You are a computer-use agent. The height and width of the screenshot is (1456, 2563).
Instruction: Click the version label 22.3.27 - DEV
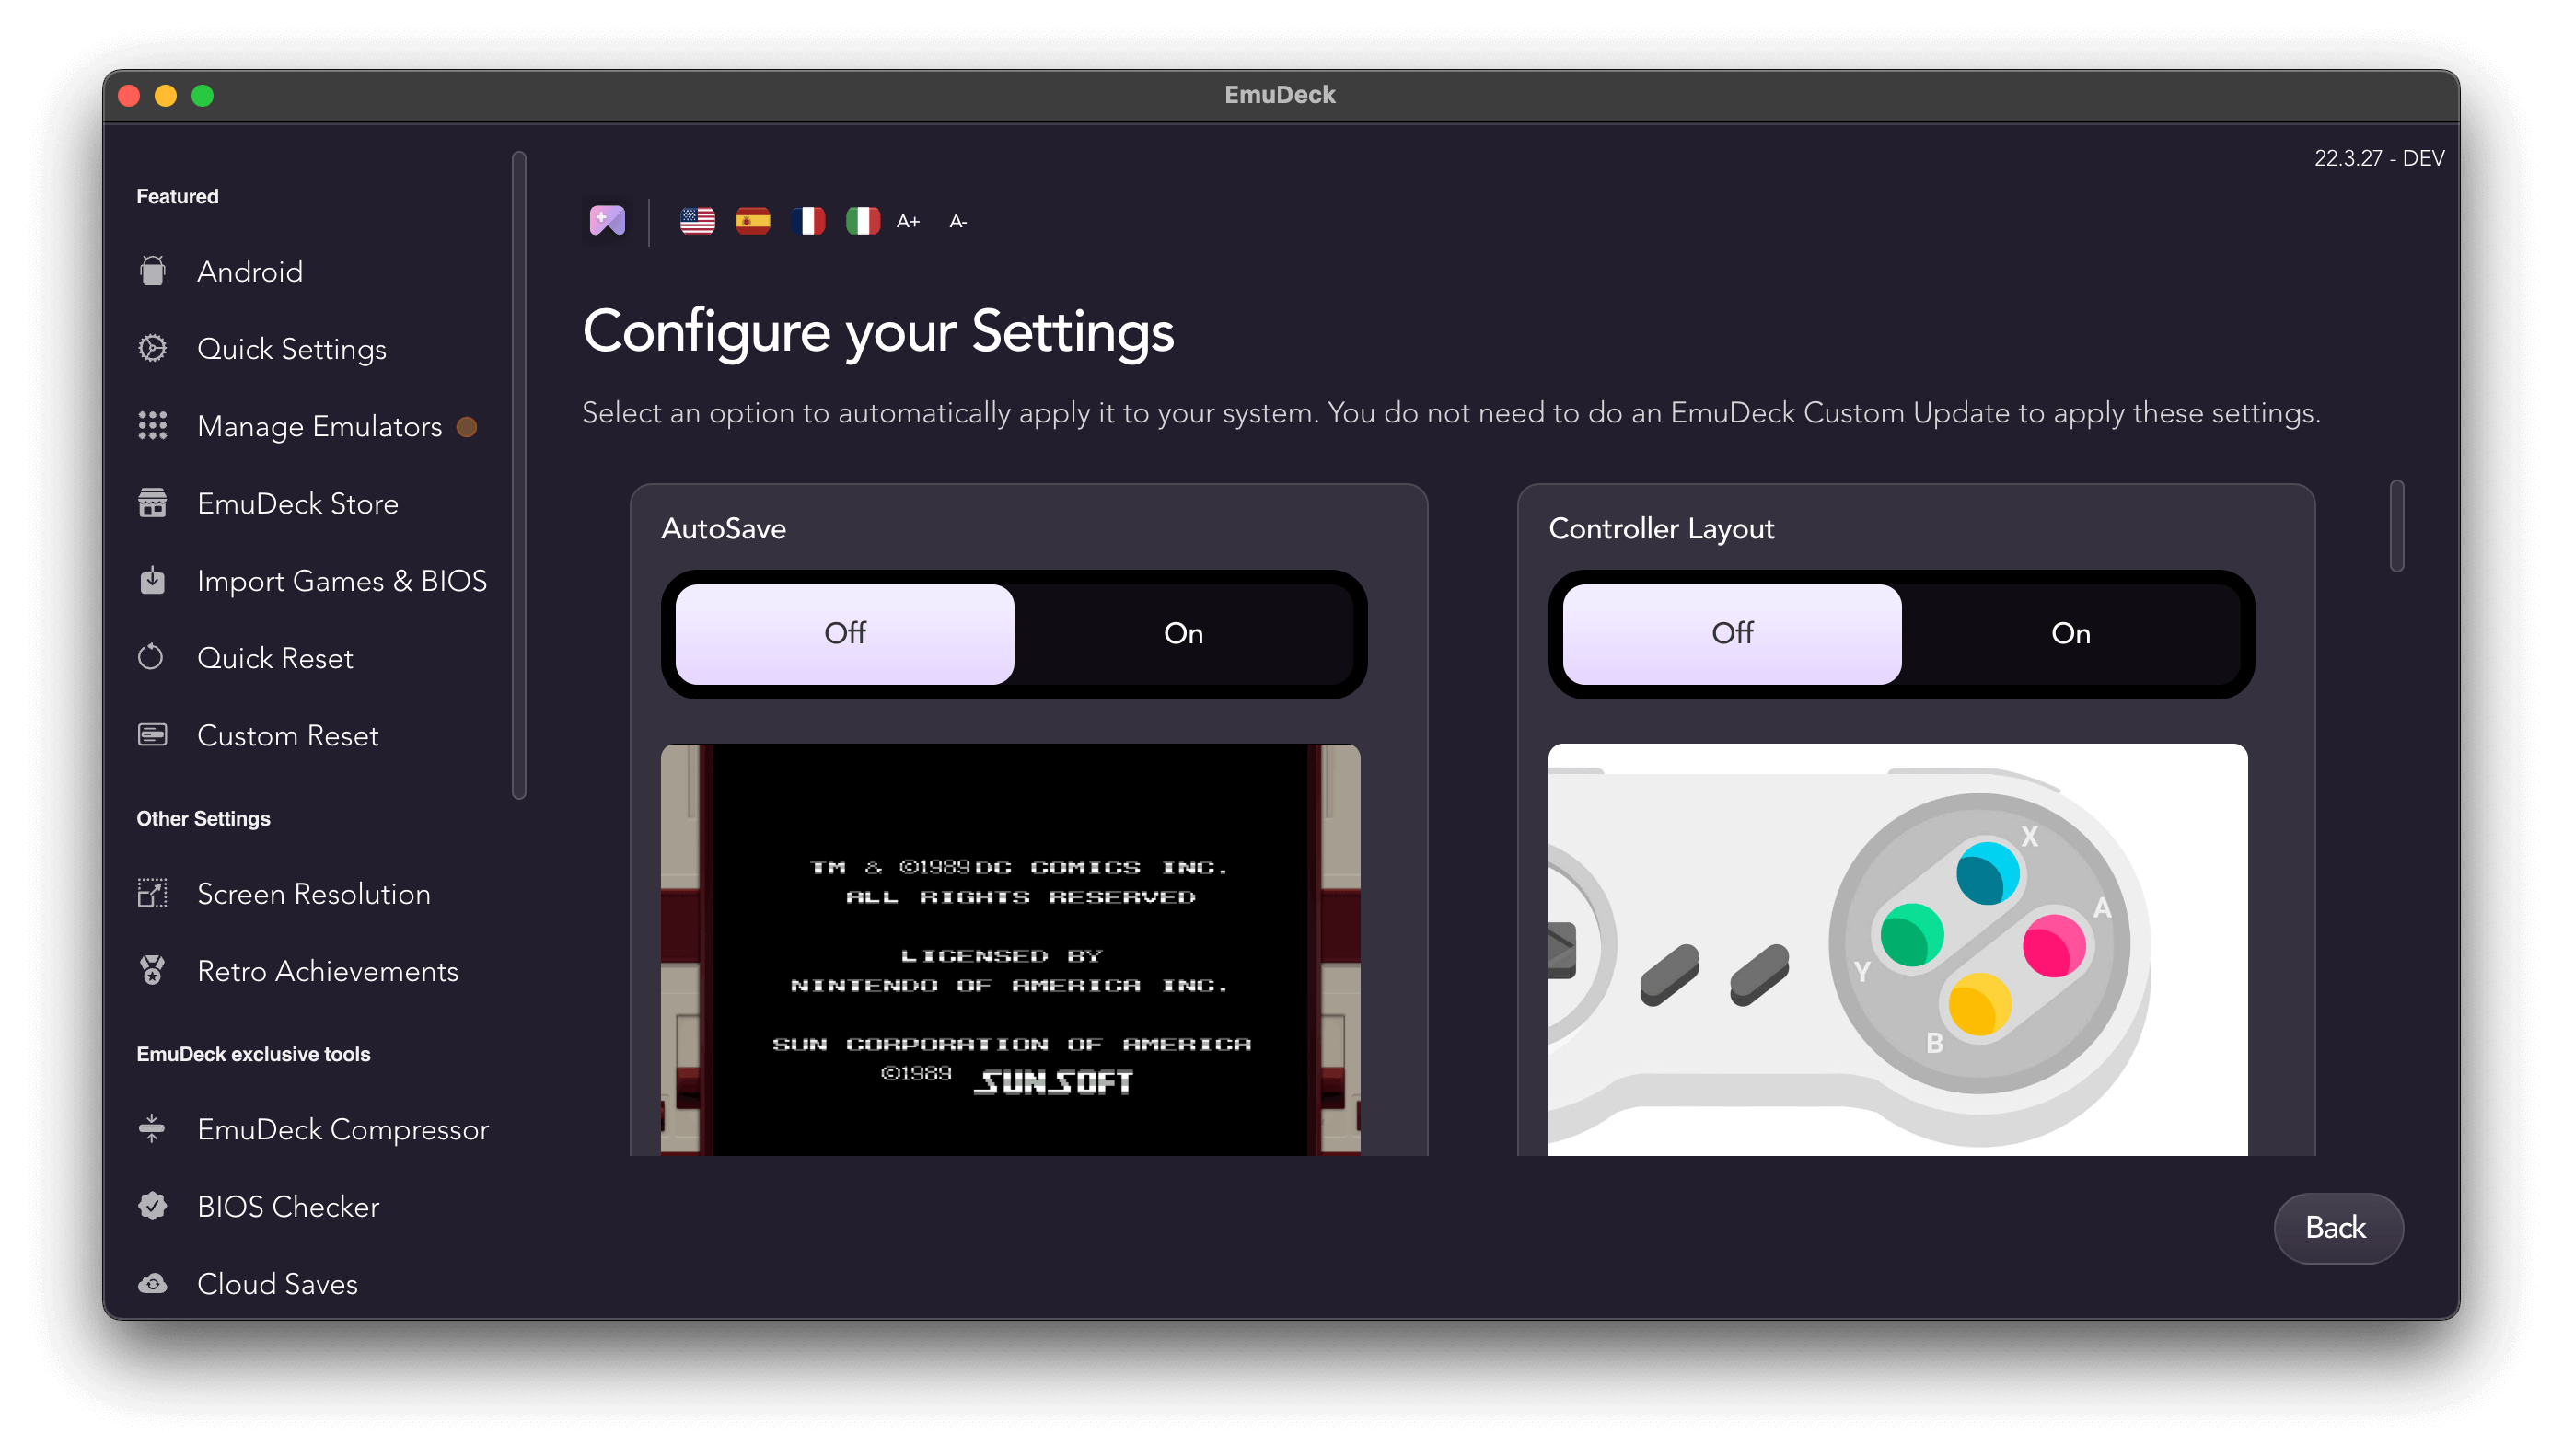(2379, 158)
